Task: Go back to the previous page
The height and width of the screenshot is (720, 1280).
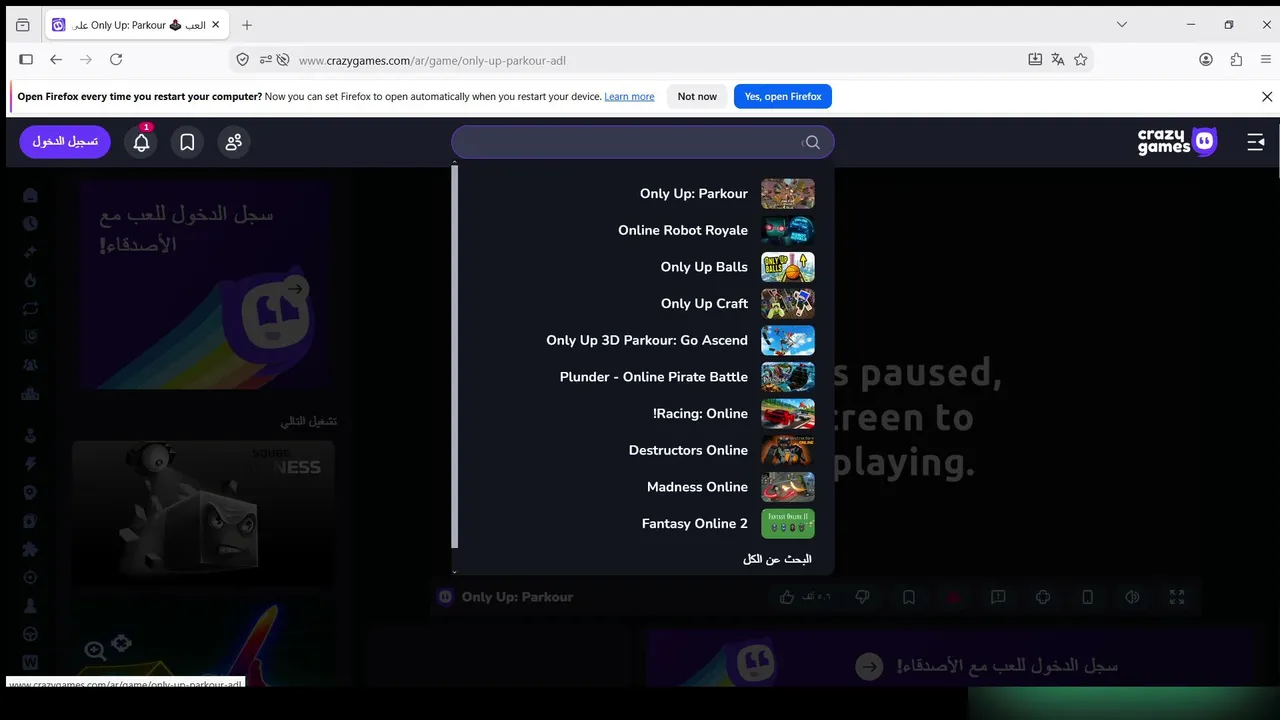Action: click(x=56, y=60)
